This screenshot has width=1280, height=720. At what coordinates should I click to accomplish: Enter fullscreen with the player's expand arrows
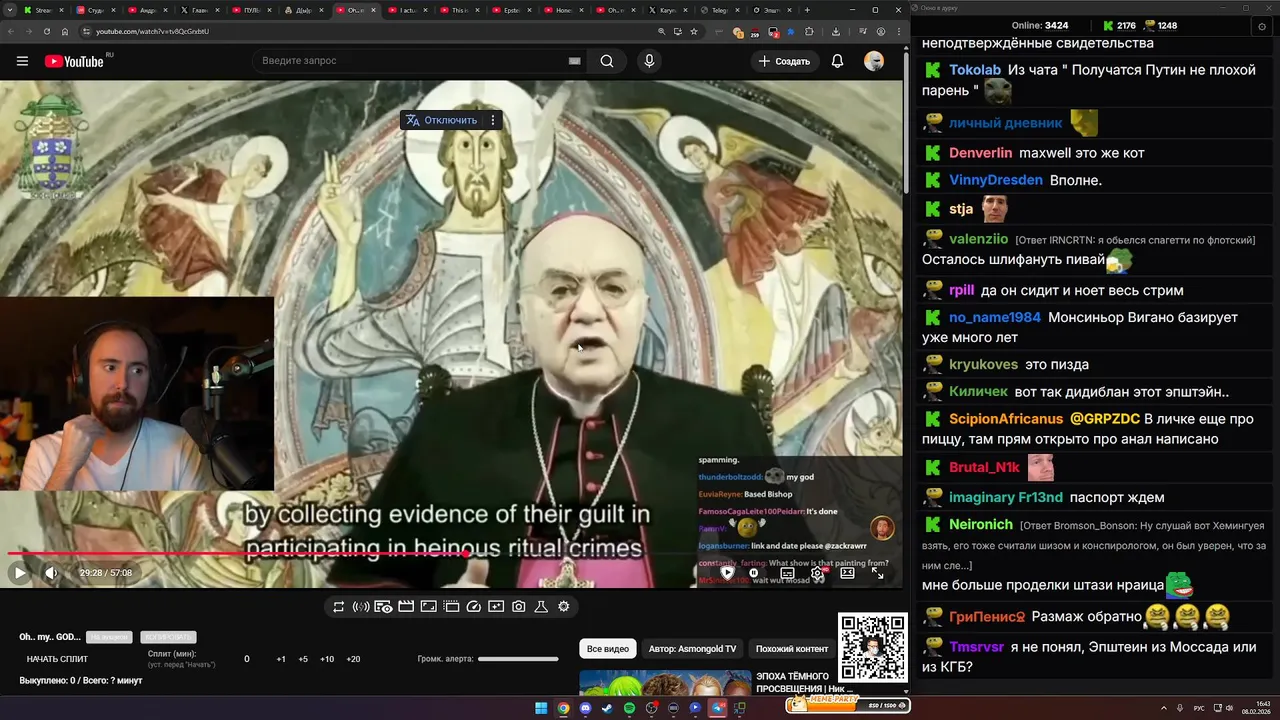tap(877, 573)
